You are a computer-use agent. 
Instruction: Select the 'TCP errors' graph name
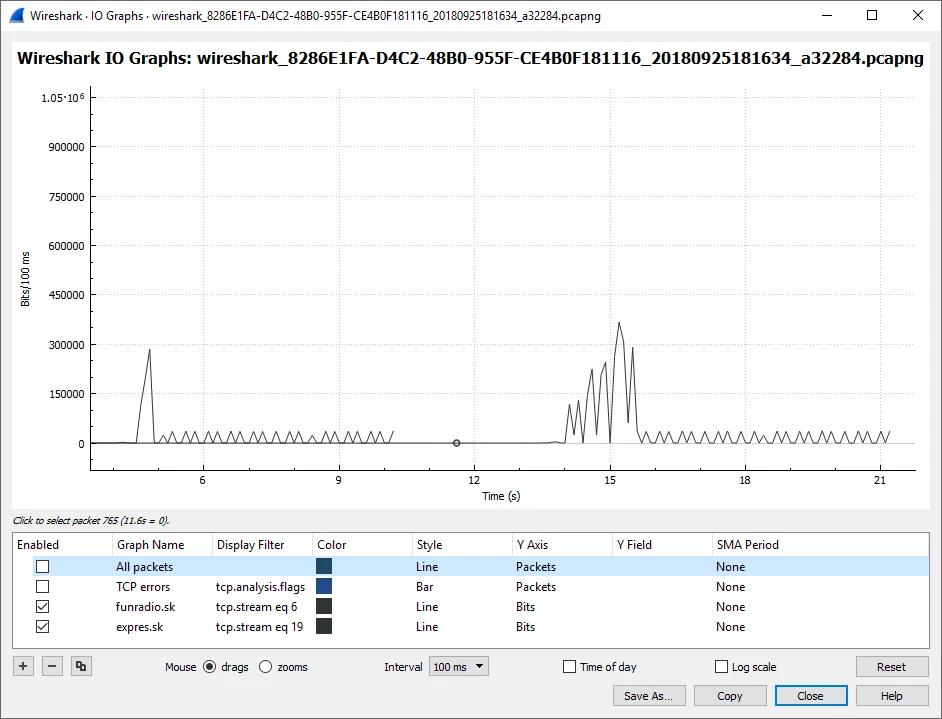point(143,586)
